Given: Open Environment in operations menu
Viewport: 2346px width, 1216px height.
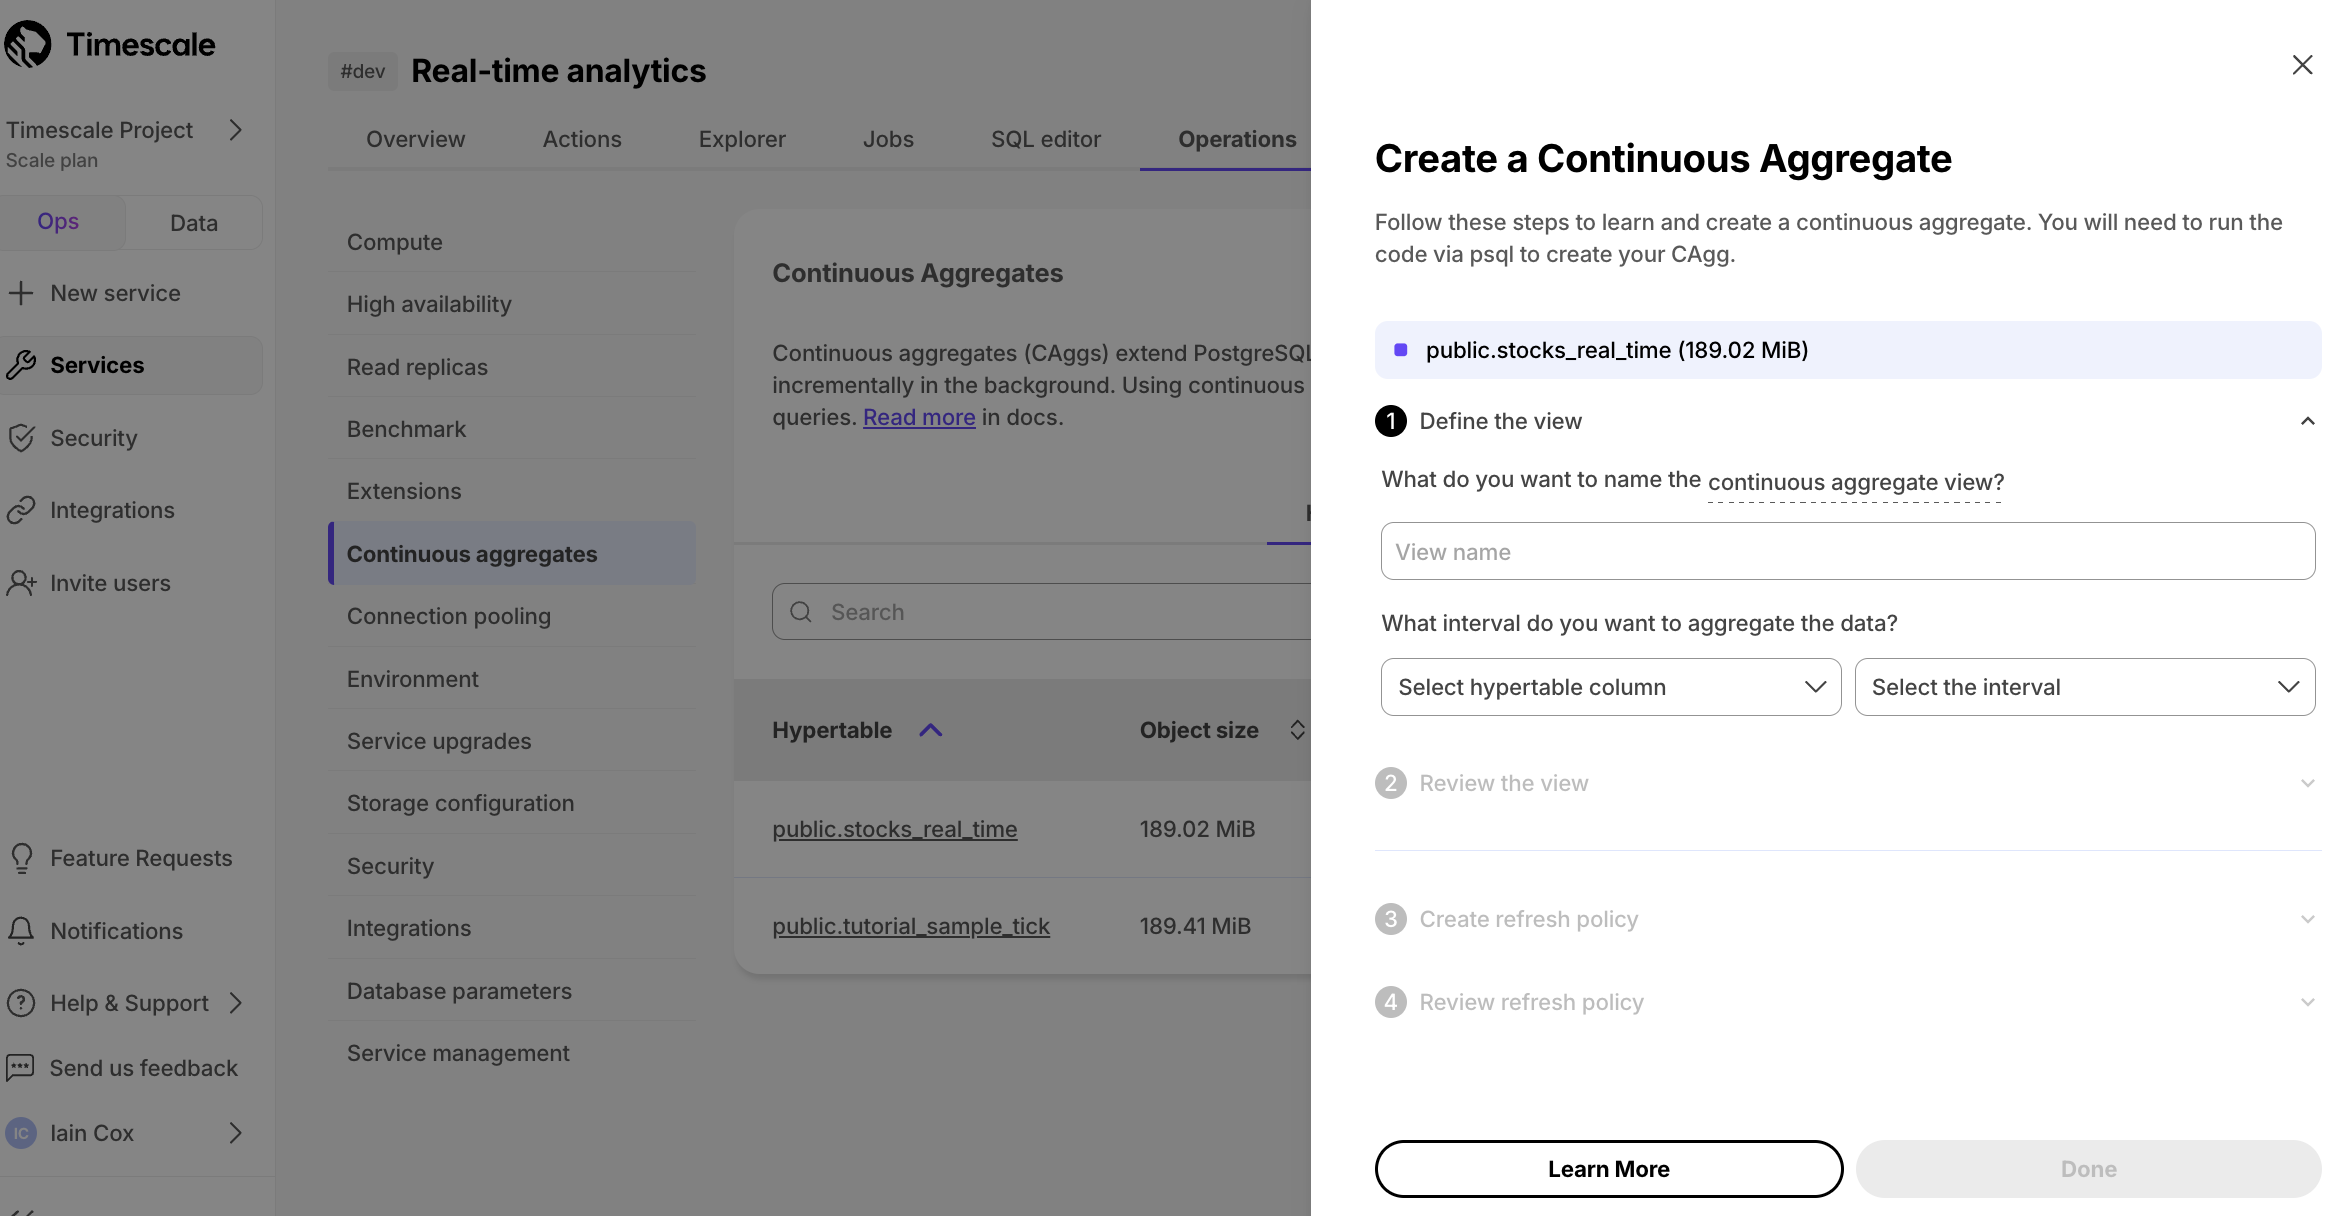Looking at the screenshot, I should [x=512, y=679].
